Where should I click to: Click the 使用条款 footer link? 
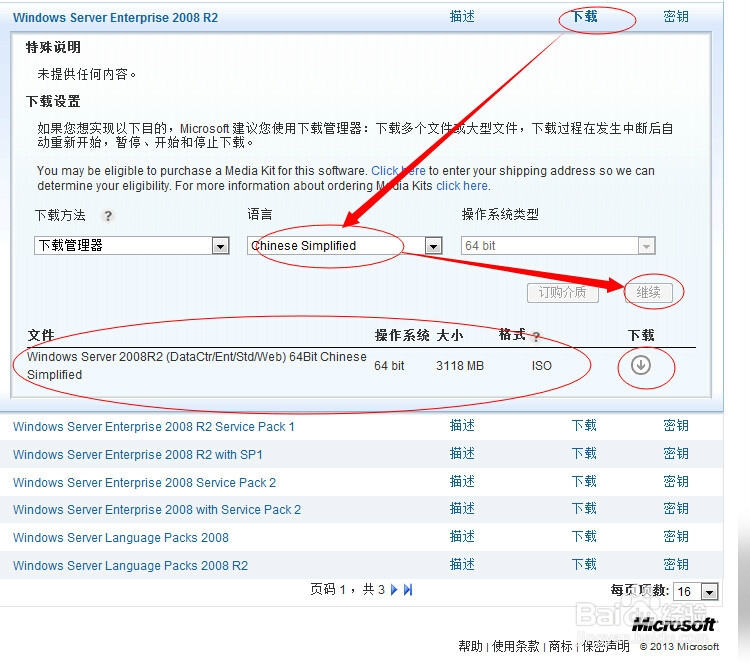click(516, 646)
